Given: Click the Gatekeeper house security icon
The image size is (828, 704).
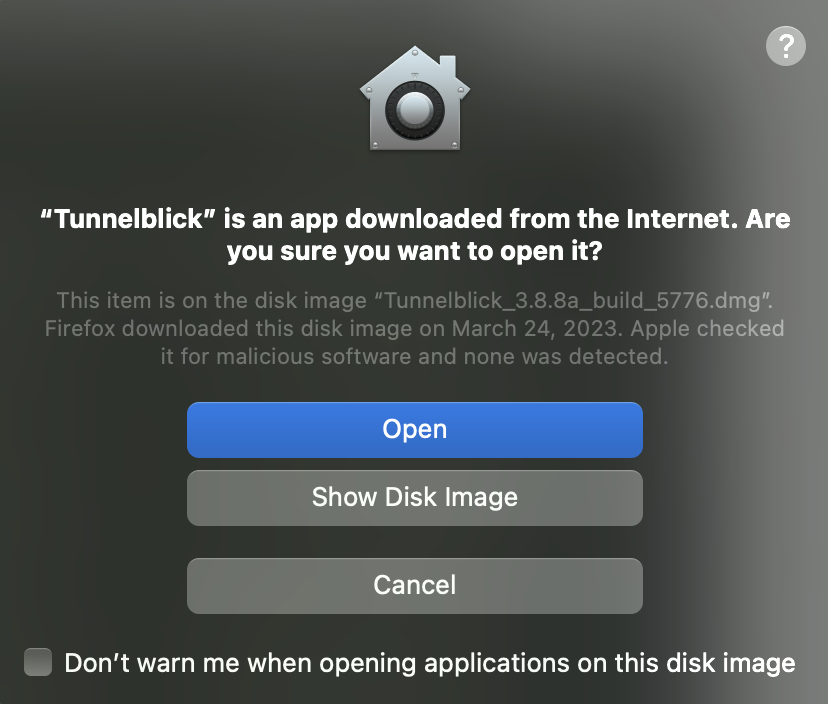Looking at the screenshot, I should click(x=415, y=98).
